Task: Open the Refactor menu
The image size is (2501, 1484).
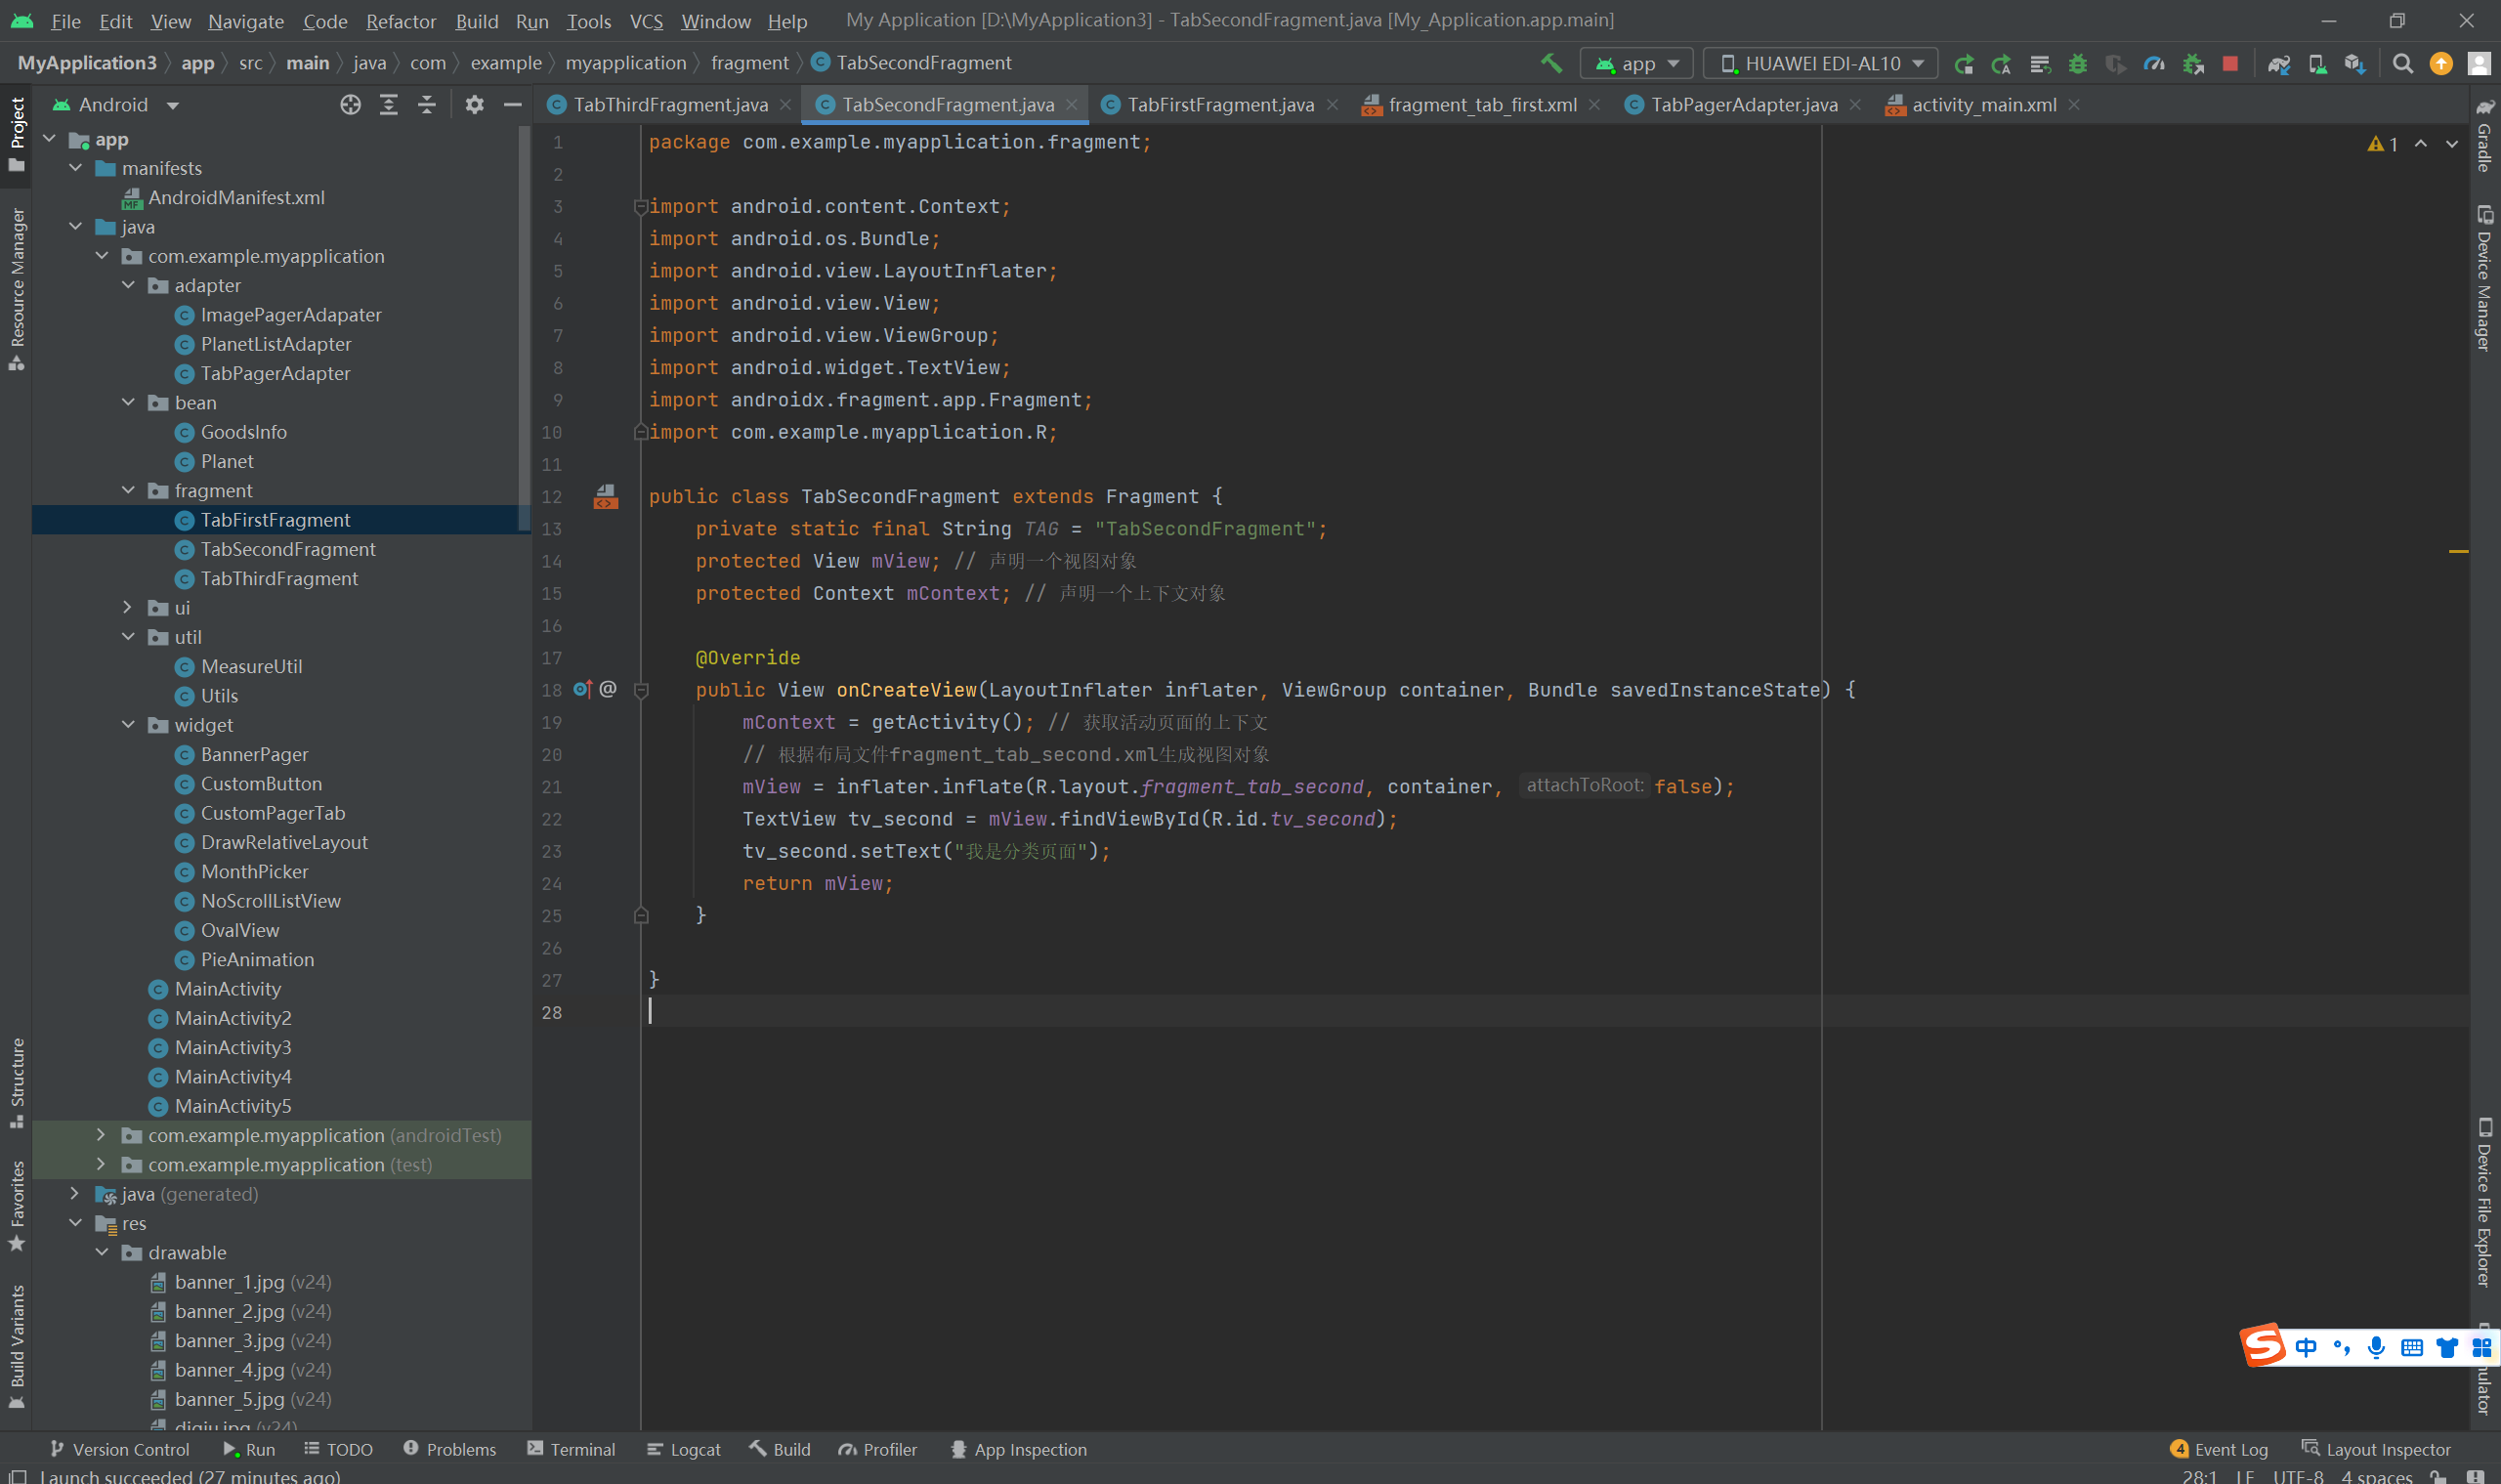Action: [400, 21]
